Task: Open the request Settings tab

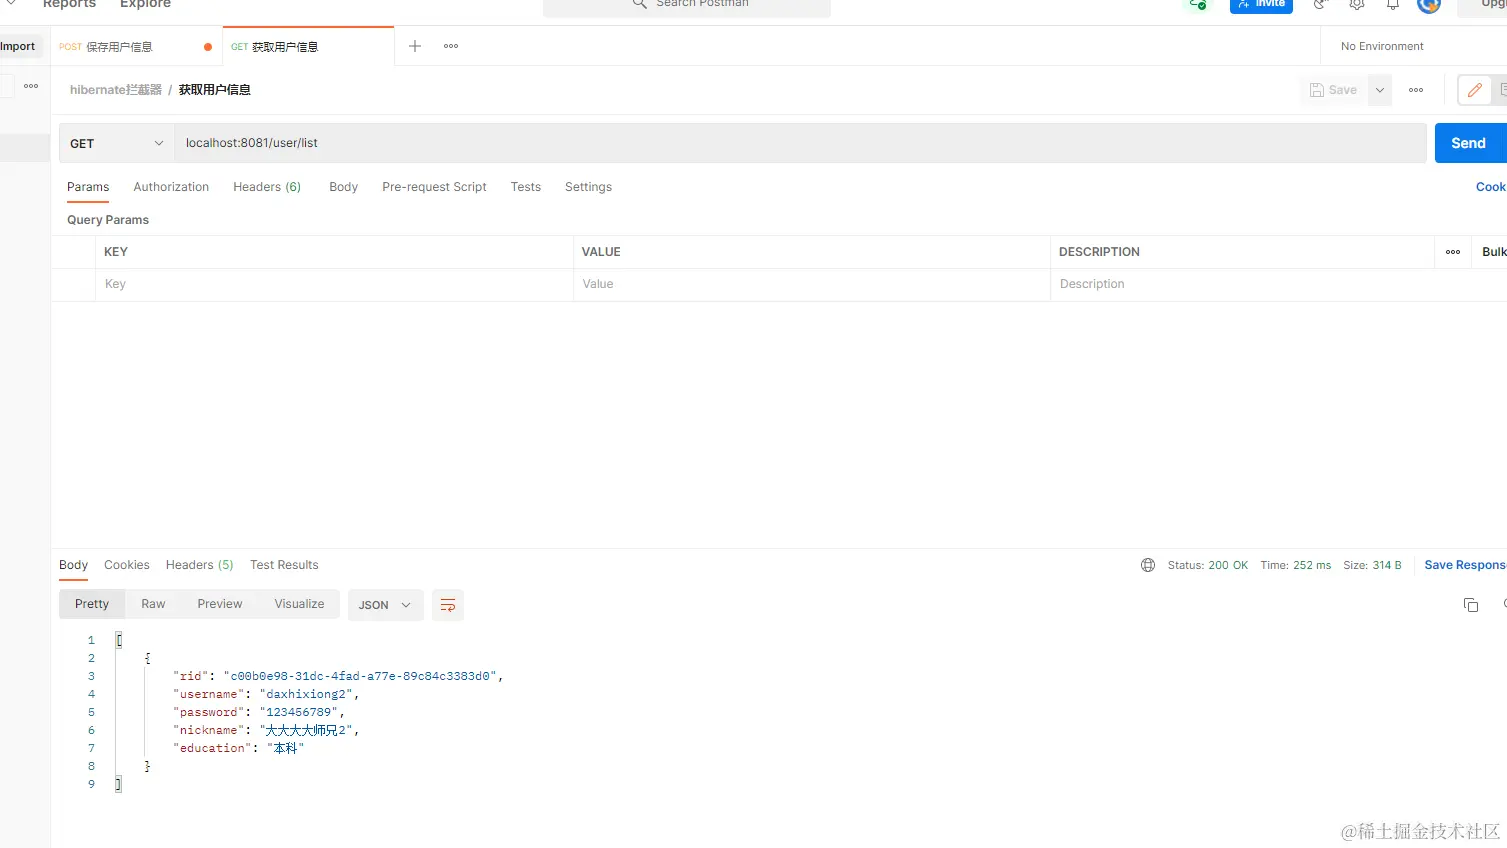Action: click(x=588, y=187)
